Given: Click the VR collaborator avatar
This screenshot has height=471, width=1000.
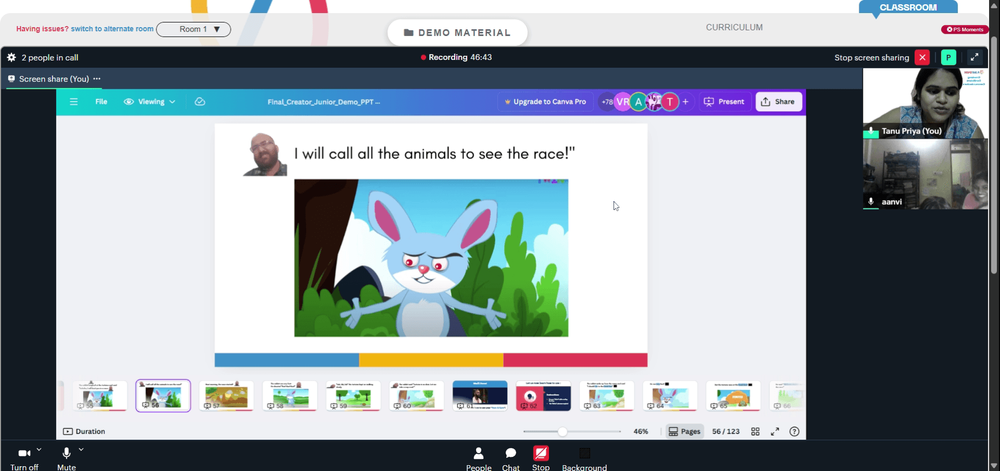Looking at the screenshot, I should click(622, 102).
